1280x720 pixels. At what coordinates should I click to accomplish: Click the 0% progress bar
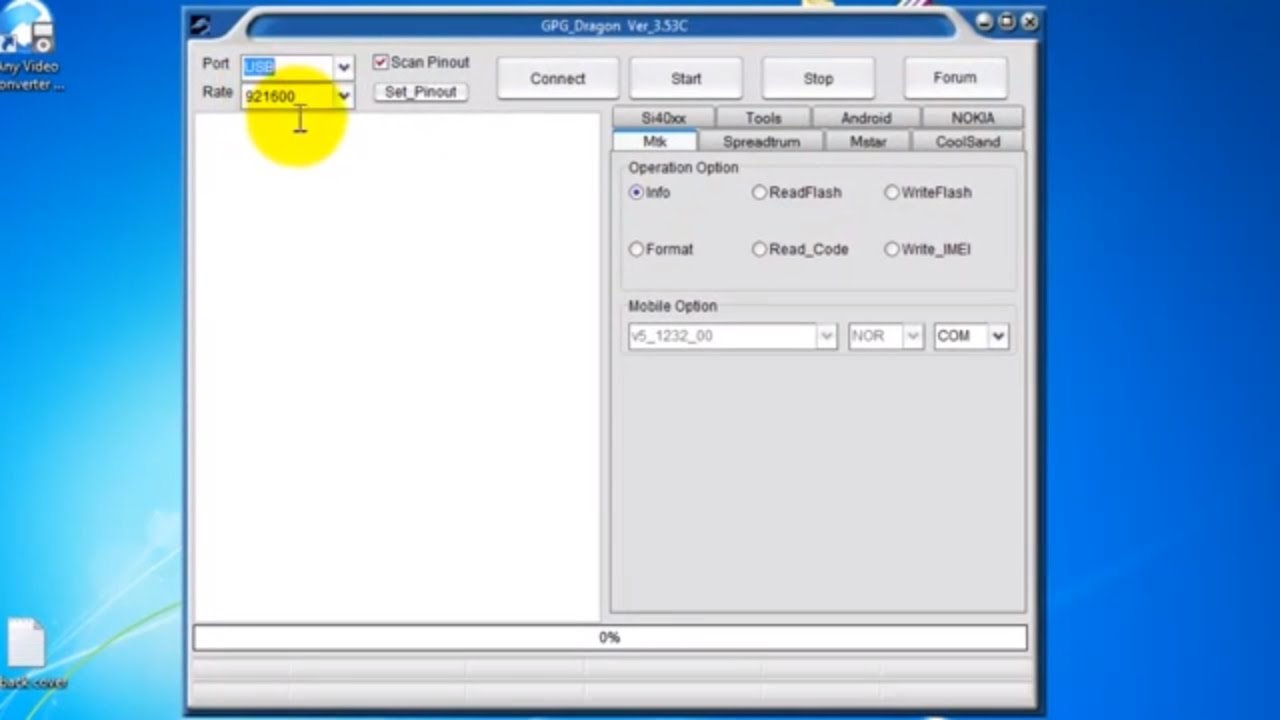(x=610, y=638)
